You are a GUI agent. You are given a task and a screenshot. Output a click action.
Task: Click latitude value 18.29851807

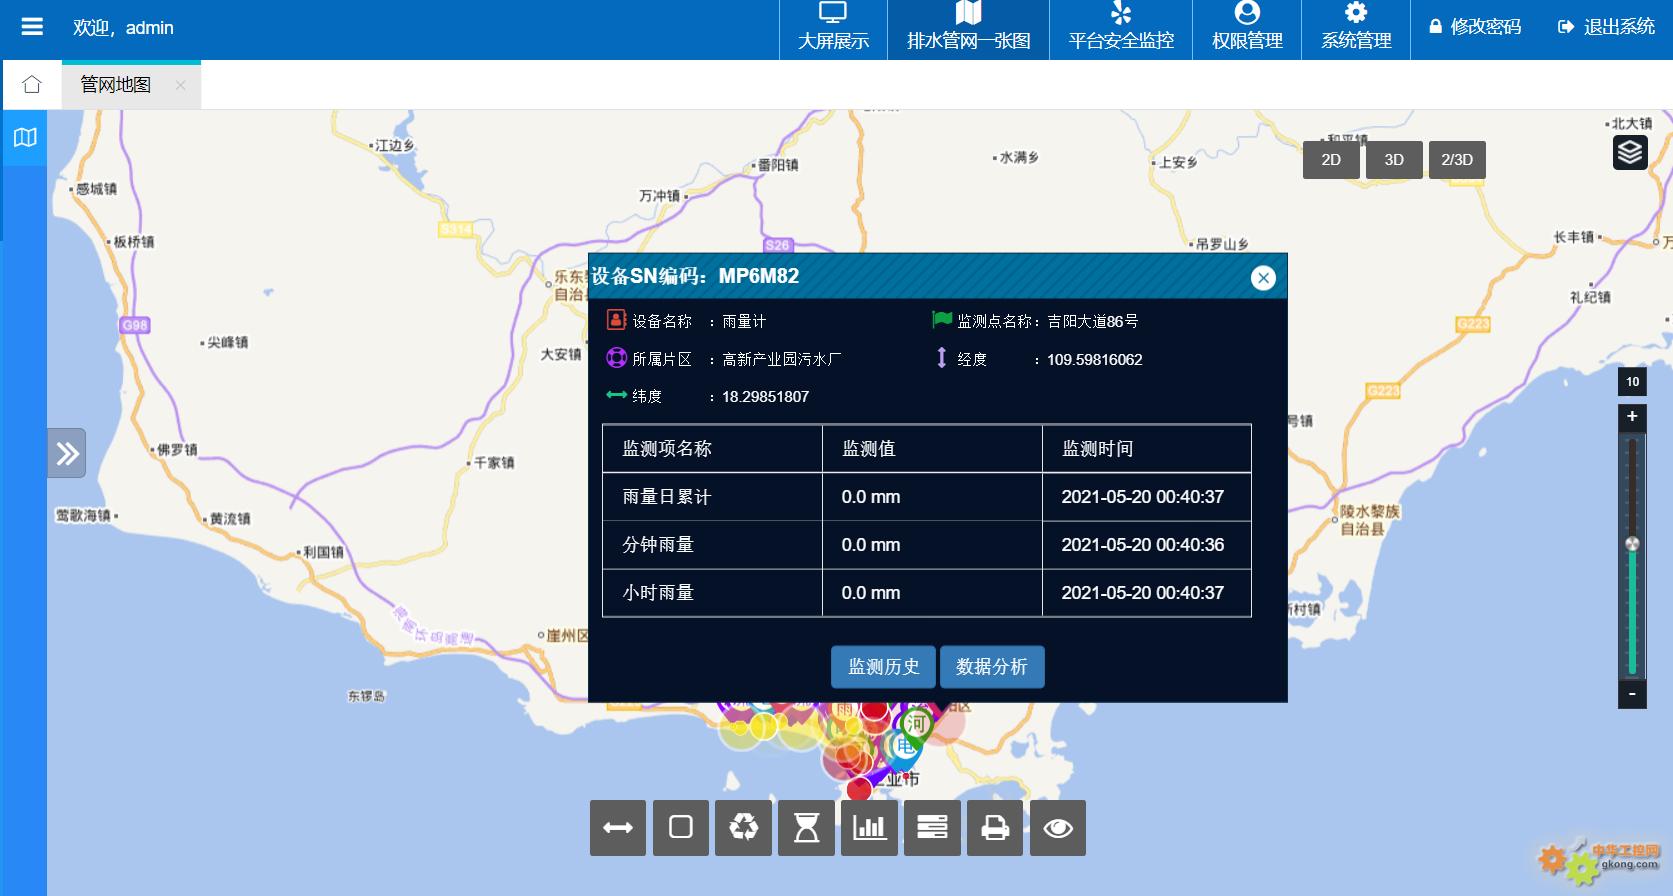(x=765, y=397)
